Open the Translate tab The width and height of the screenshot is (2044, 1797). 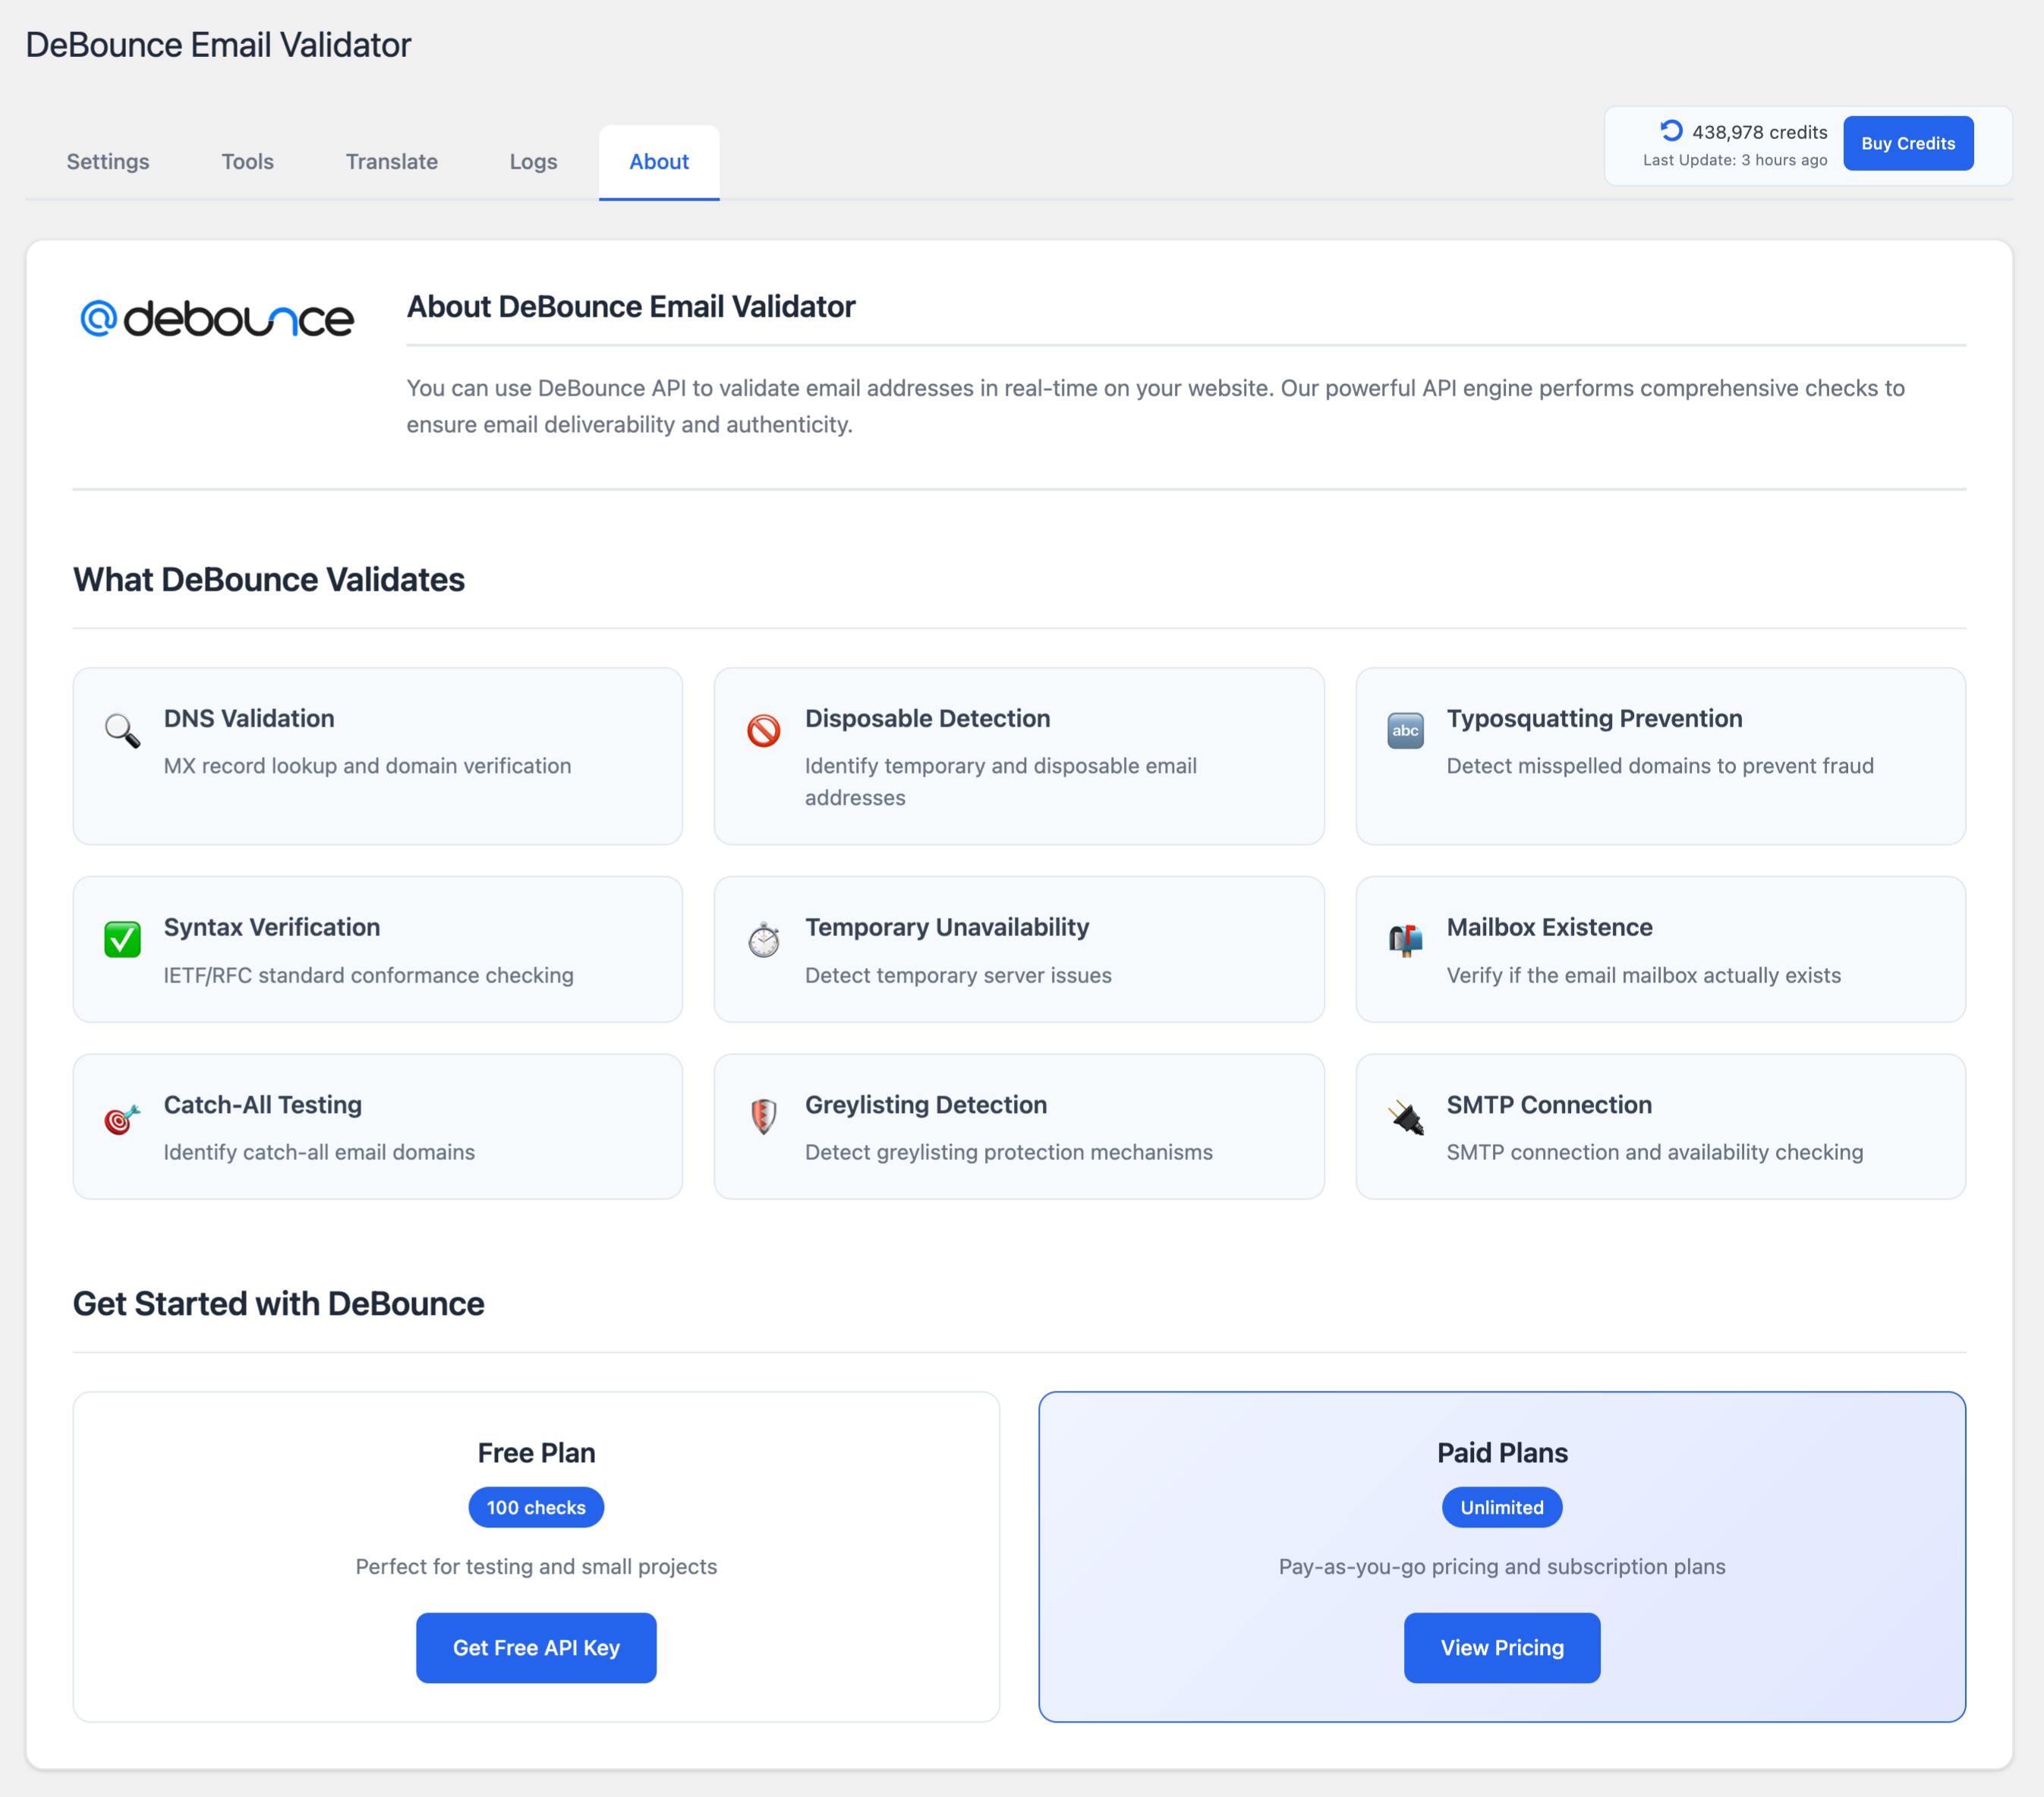click(x=391, y=161)
